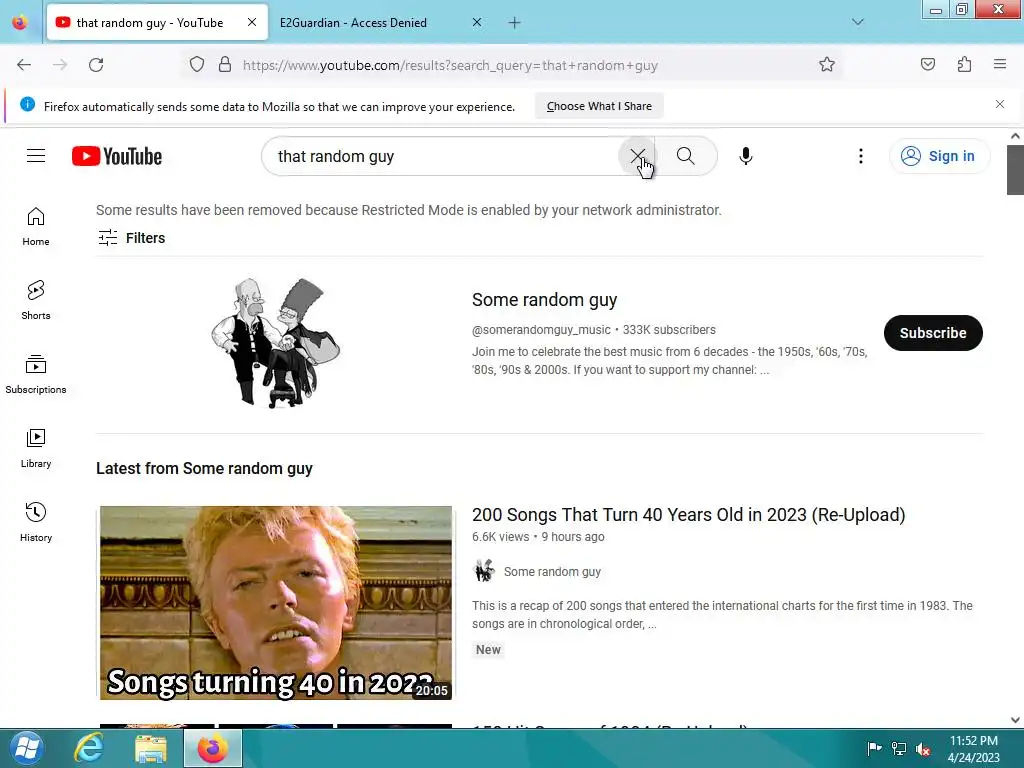1024x768 pixels.
Task: Open YouTube settings three-dot menu
Action: 861,156
